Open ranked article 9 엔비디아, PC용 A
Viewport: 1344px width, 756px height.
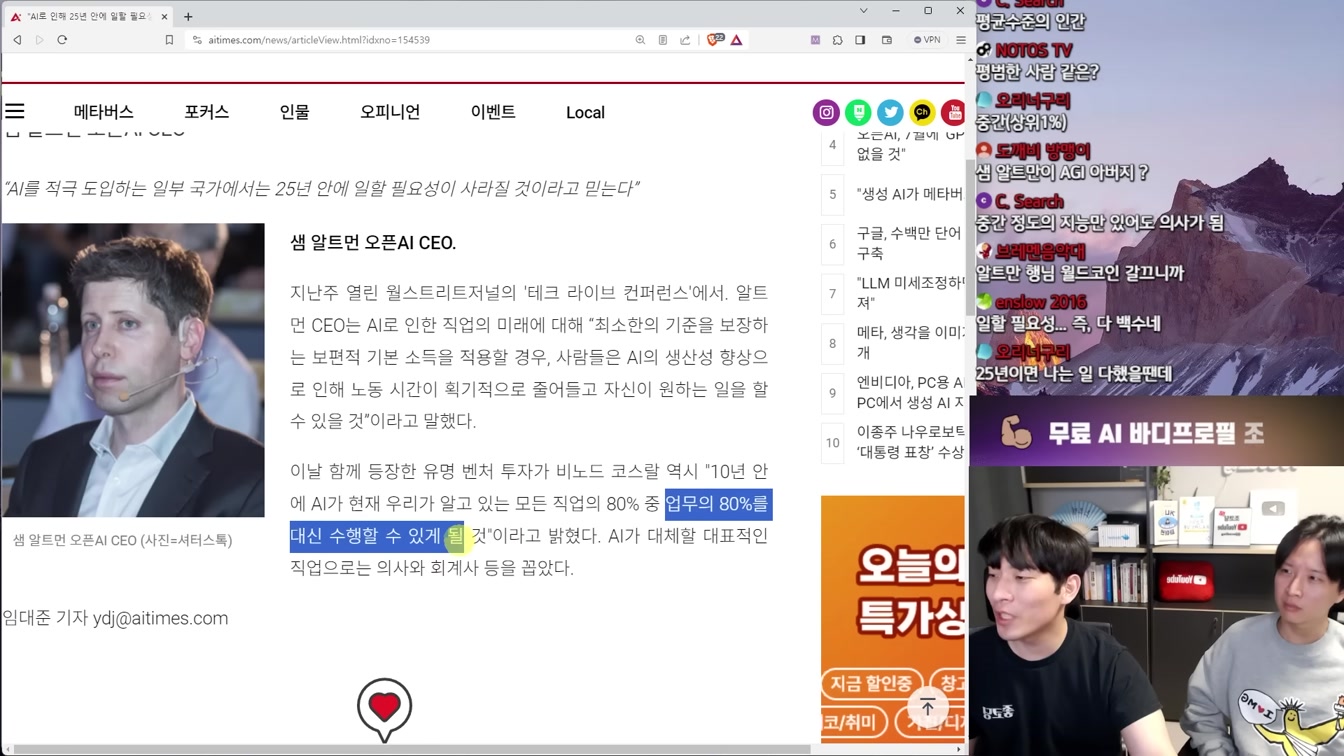910,392
